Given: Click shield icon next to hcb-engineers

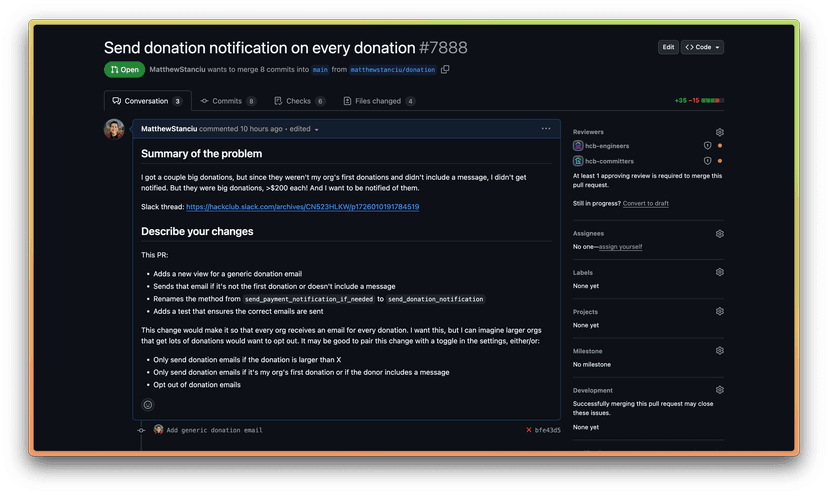Looking at the screenshot, I should click(707, 146).
